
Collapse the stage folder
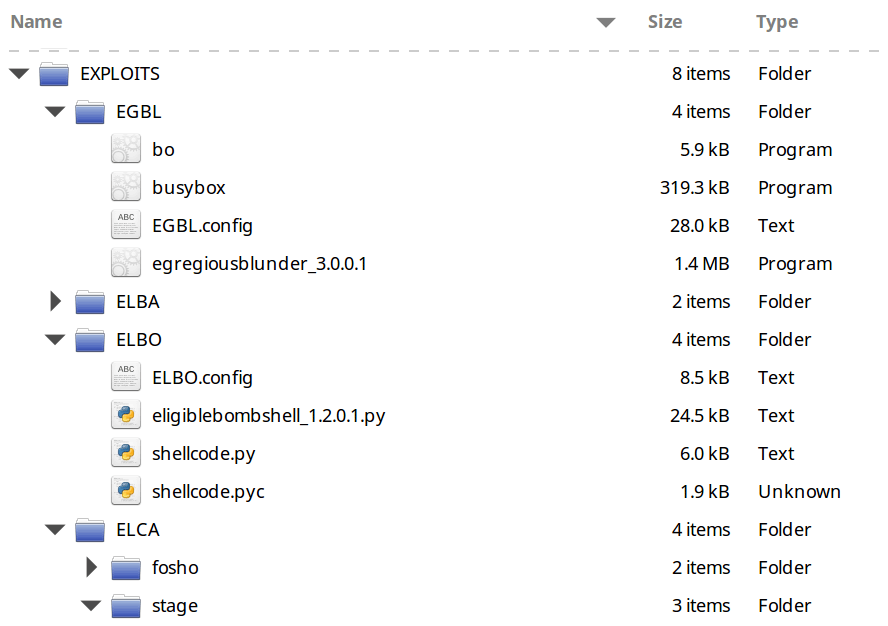point(91,606)
